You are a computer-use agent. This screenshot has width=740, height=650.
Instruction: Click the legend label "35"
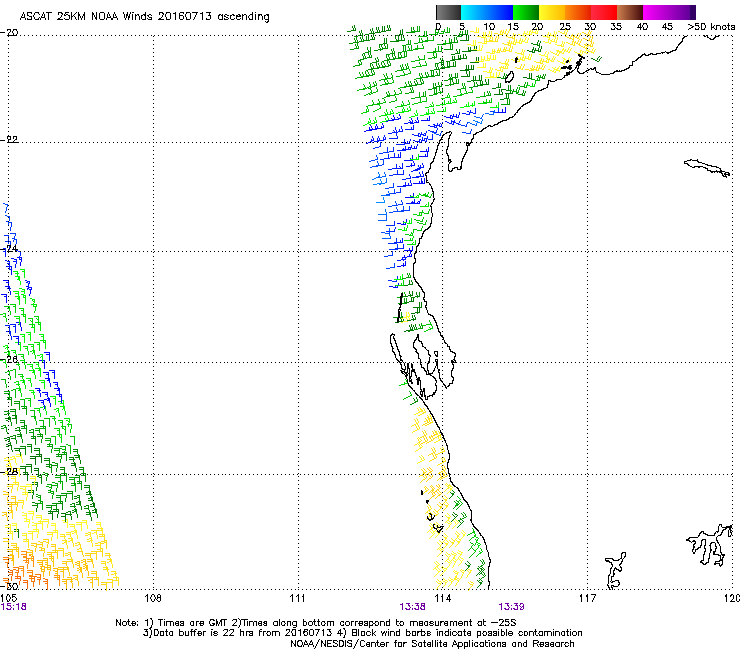click(616, 26)
